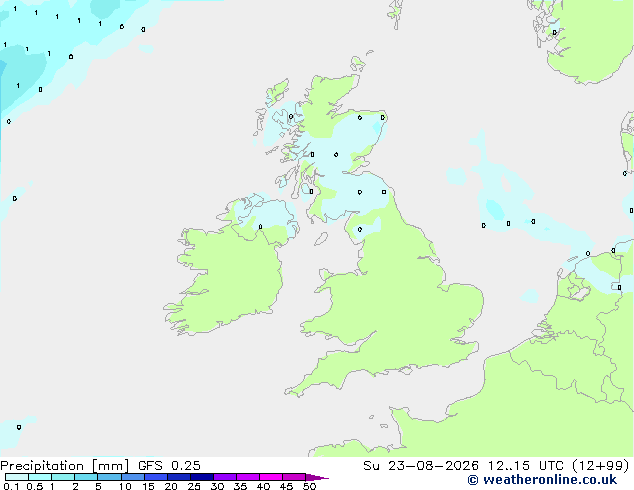
Task: Click the 'Precipitation [mm]' title text
Action: click(x=64, y=466)
